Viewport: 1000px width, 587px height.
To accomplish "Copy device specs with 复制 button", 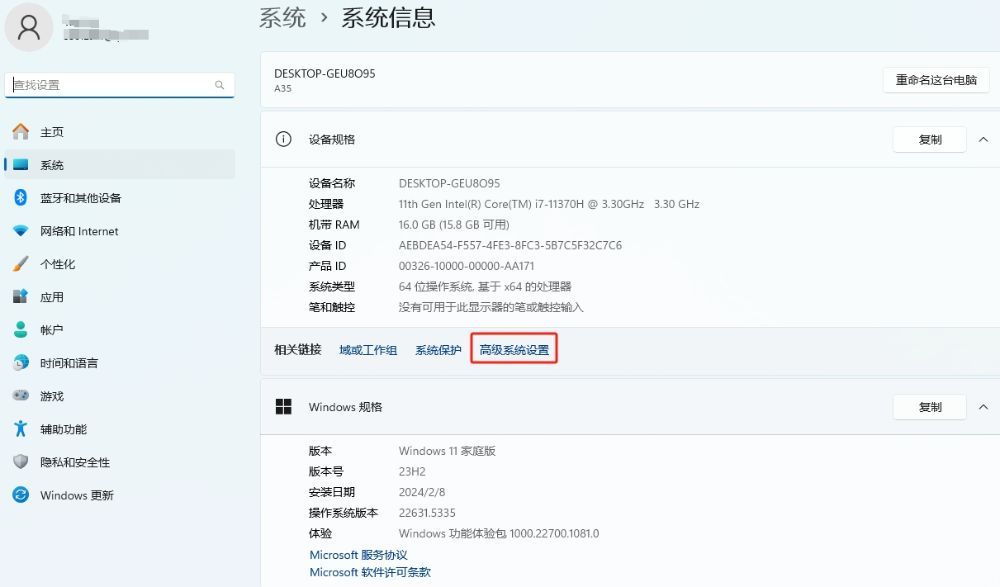I will click(x=930, y=139).
